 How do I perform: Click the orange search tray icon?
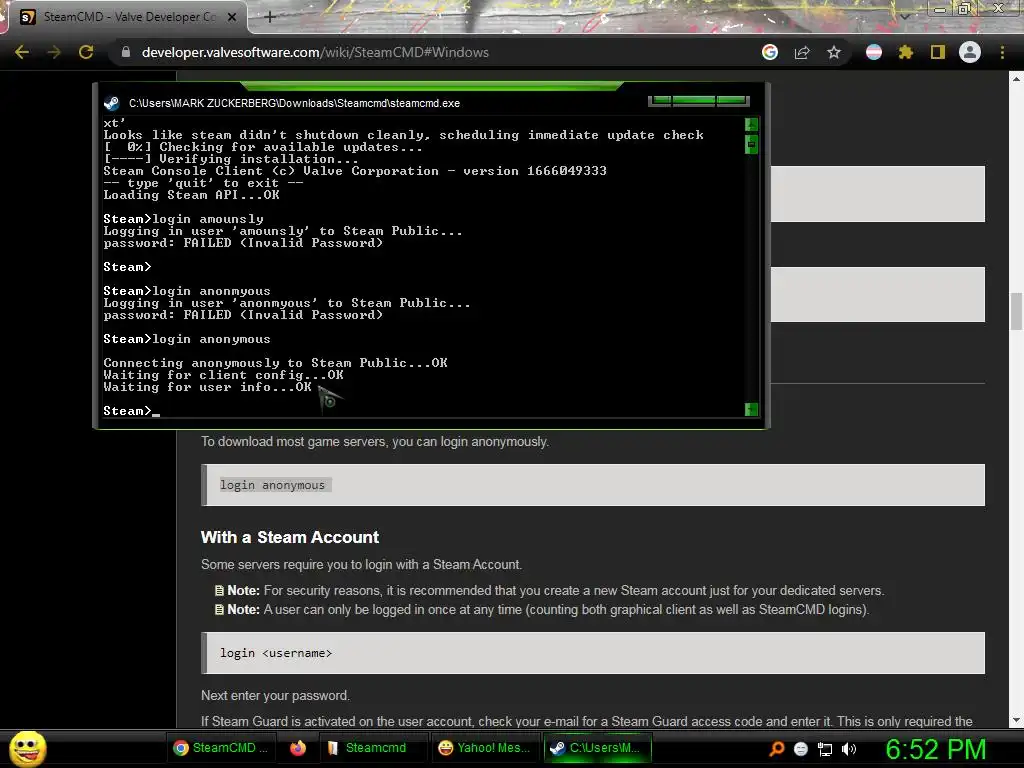(776, 749)
